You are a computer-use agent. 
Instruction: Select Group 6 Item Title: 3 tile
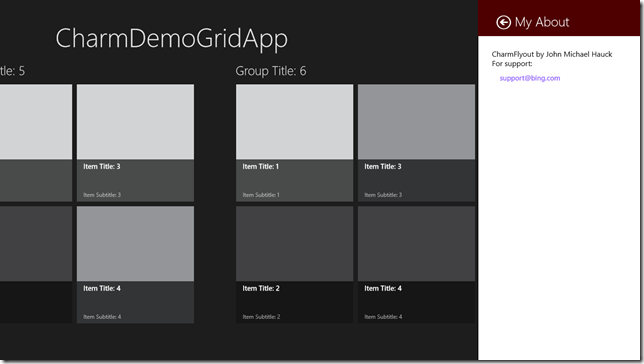[x=416, y=143]
